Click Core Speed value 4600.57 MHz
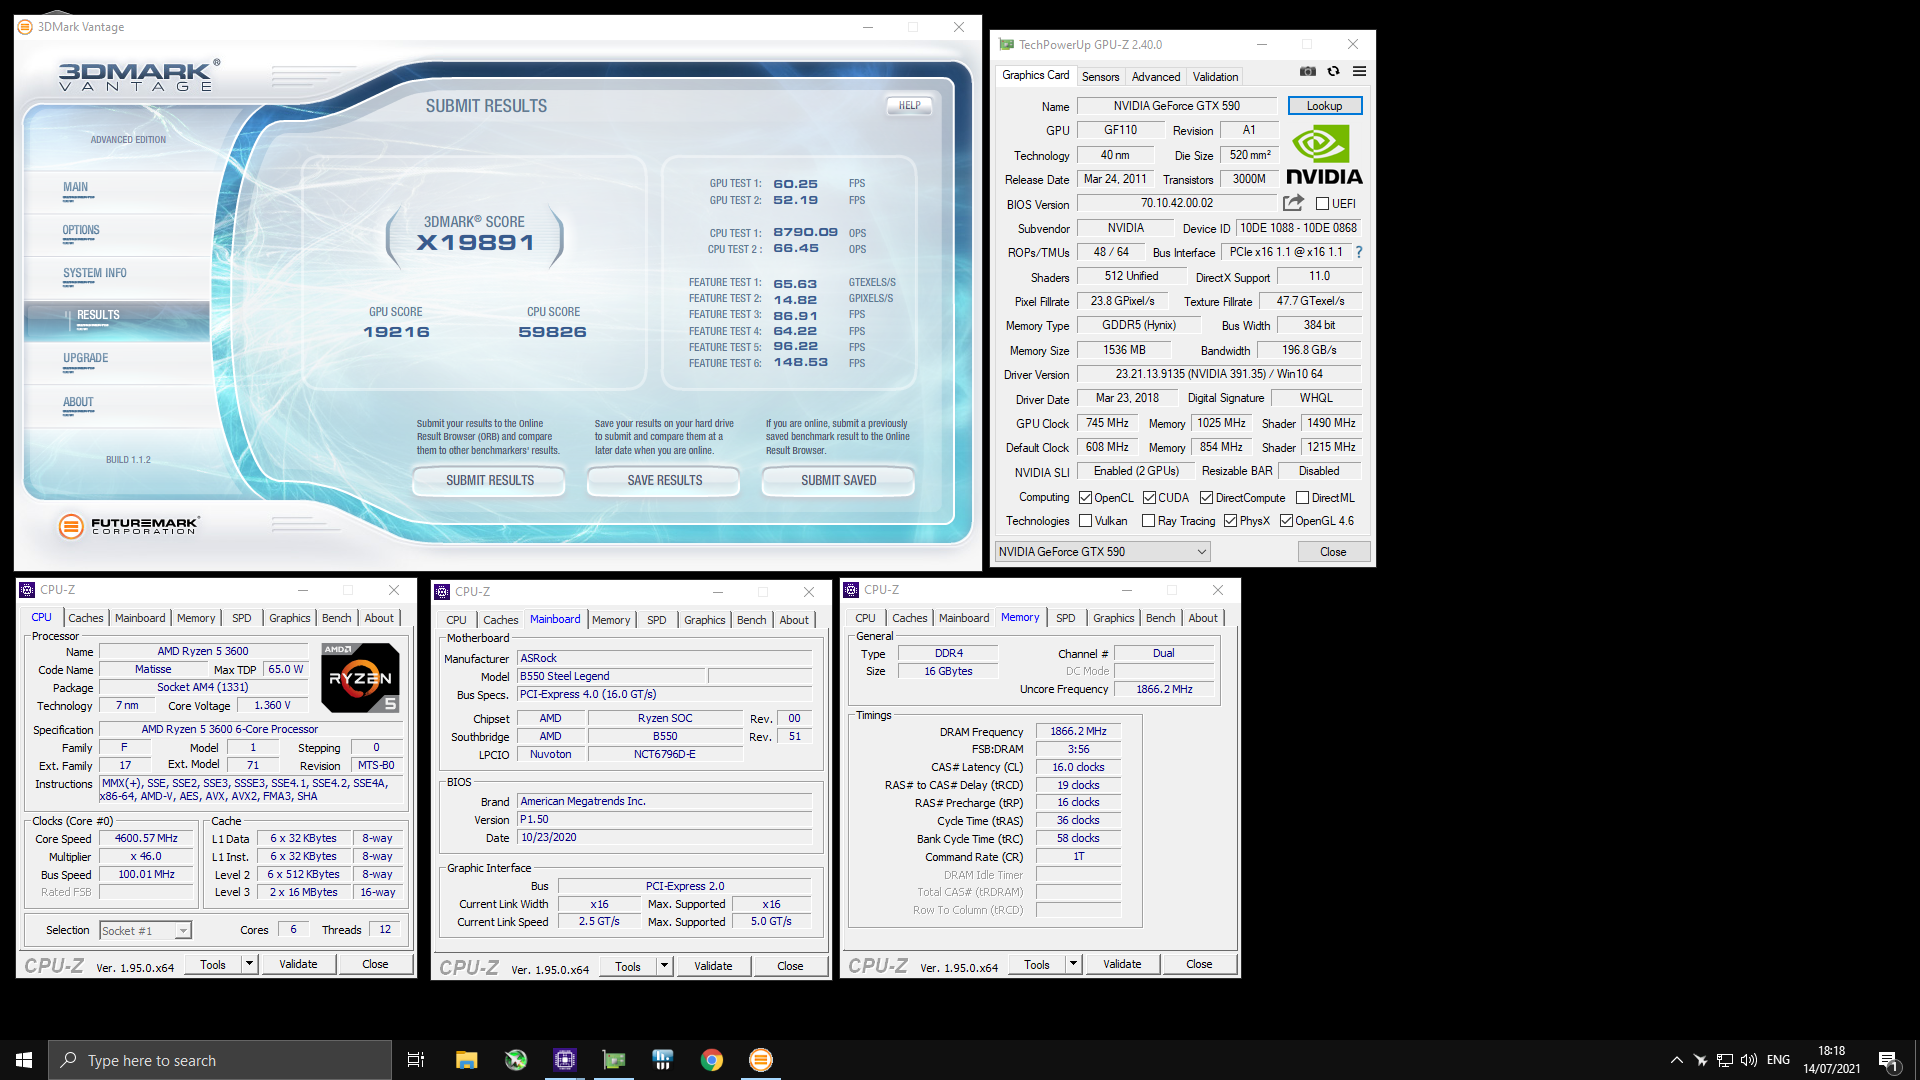The width and height of the screenshot is (1920, 1080). point(146,839)
